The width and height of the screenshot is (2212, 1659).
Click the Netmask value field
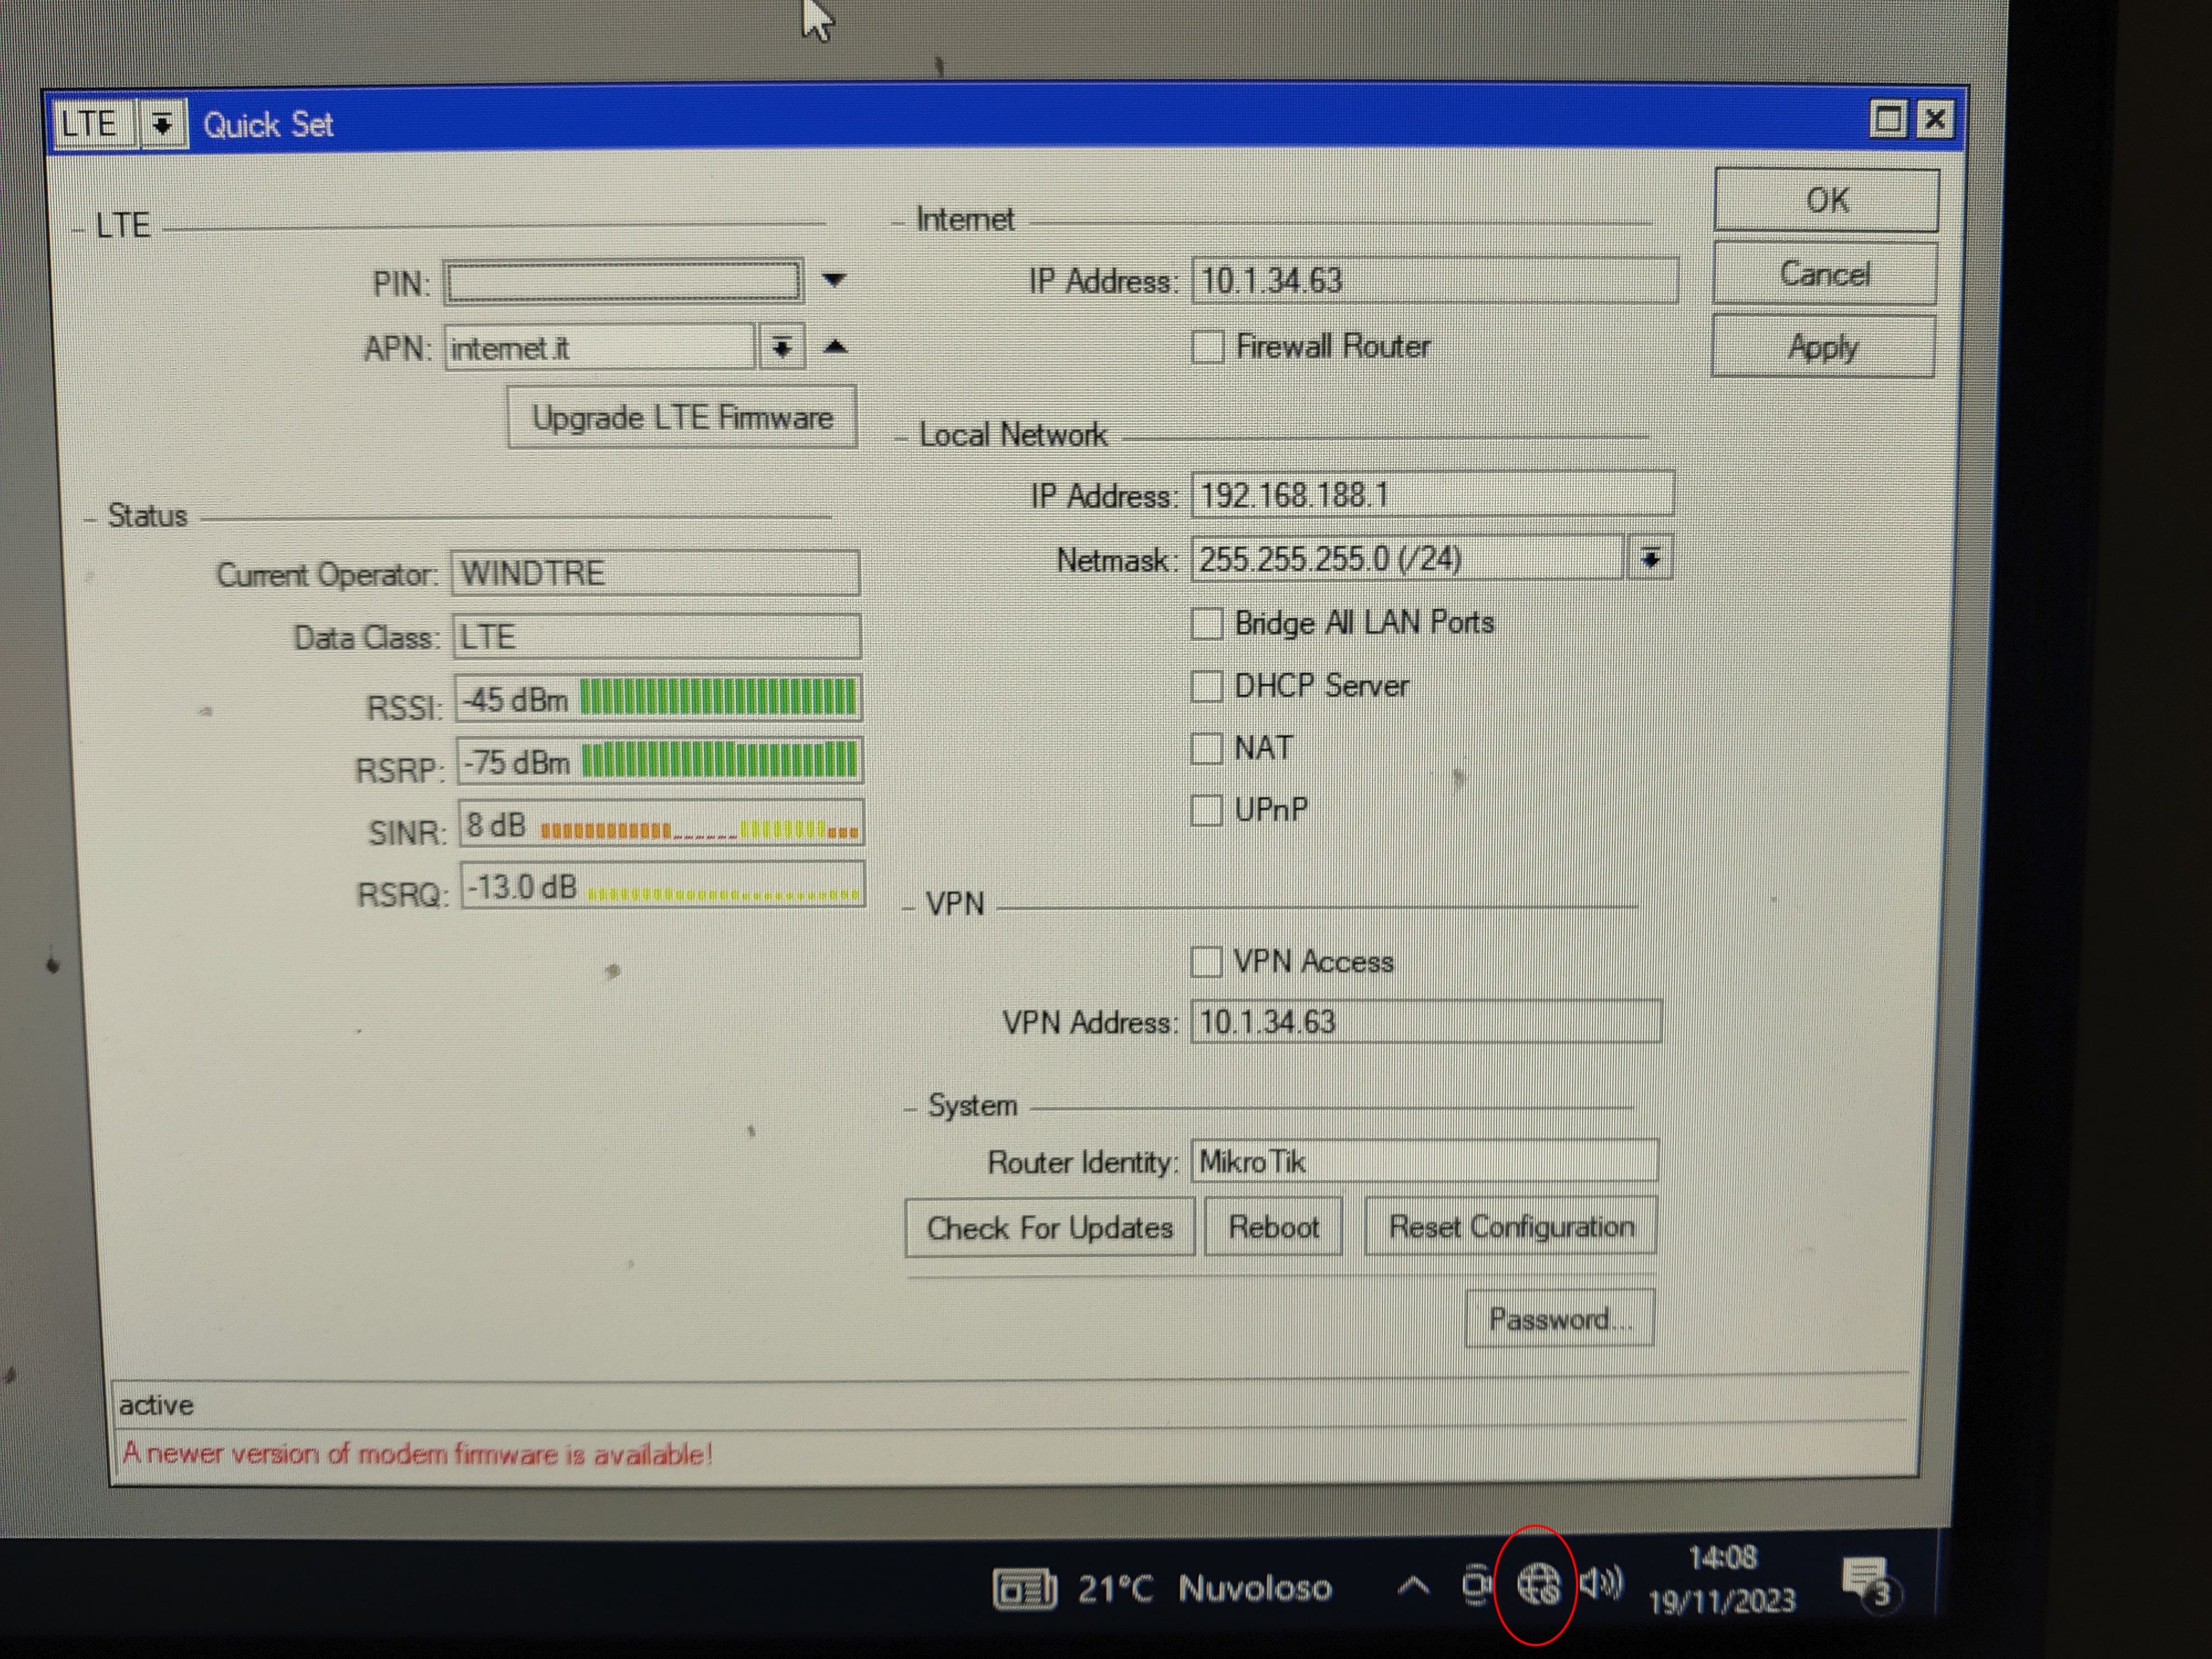click(1408, 559)
